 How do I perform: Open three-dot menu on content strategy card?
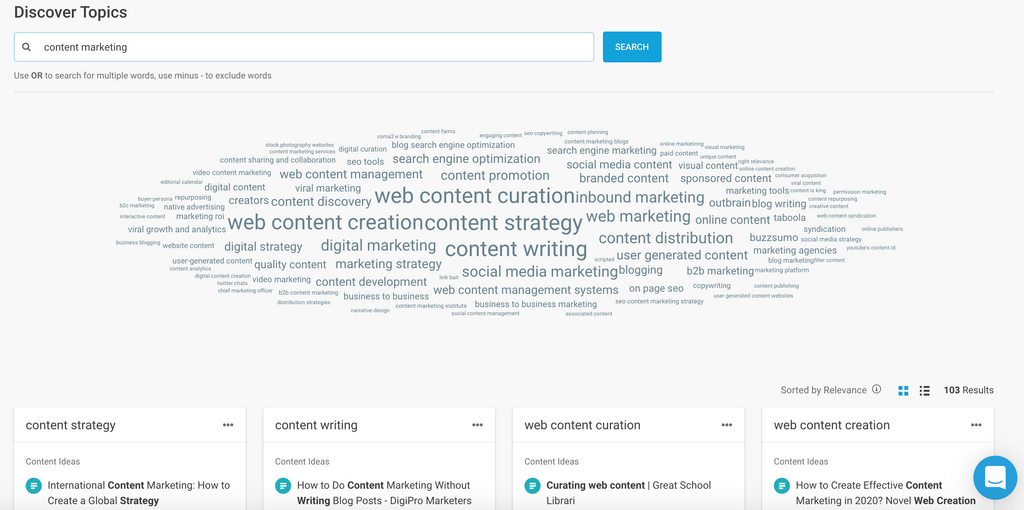tap(228, 425)
